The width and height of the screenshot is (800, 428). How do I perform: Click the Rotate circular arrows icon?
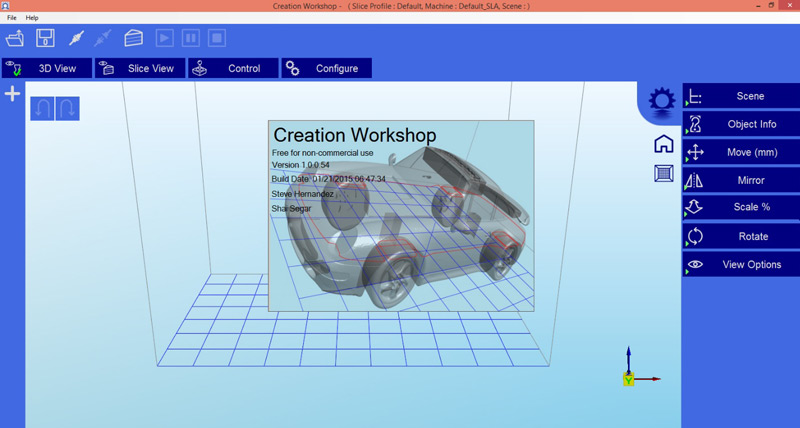(695, 237)
